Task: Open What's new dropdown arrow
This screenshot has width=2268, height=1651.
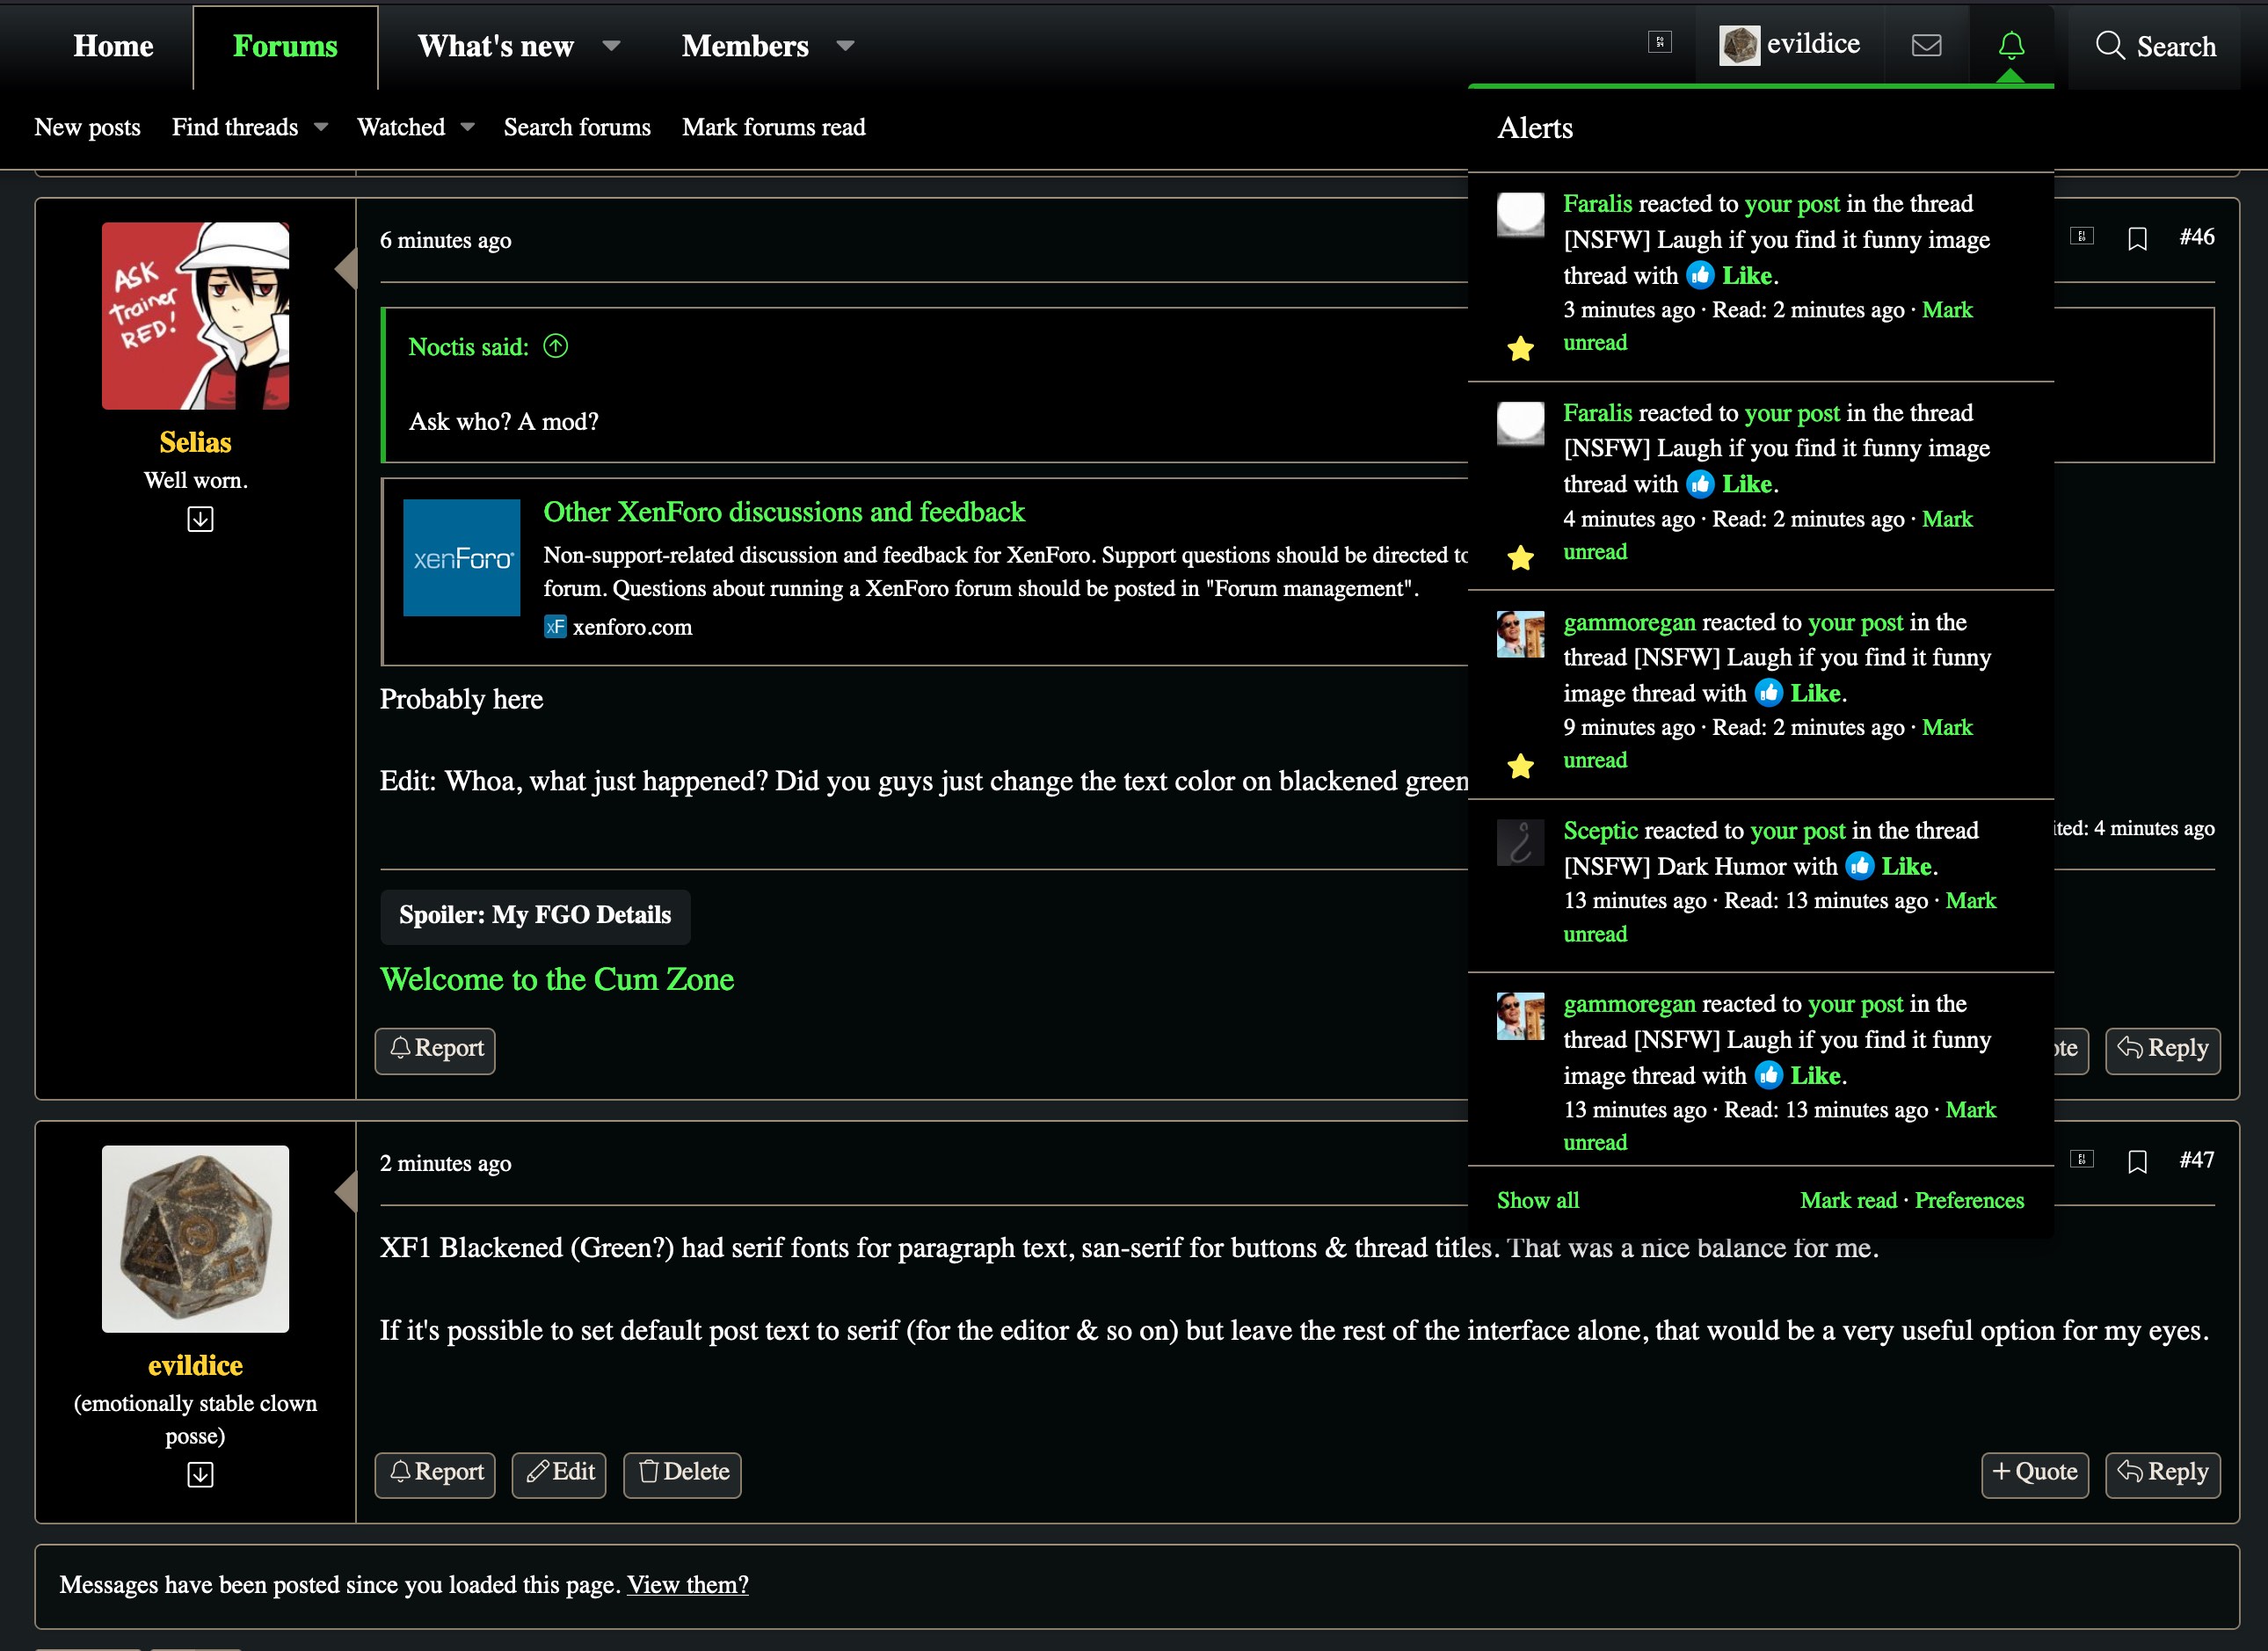Action: click(611, 46)
